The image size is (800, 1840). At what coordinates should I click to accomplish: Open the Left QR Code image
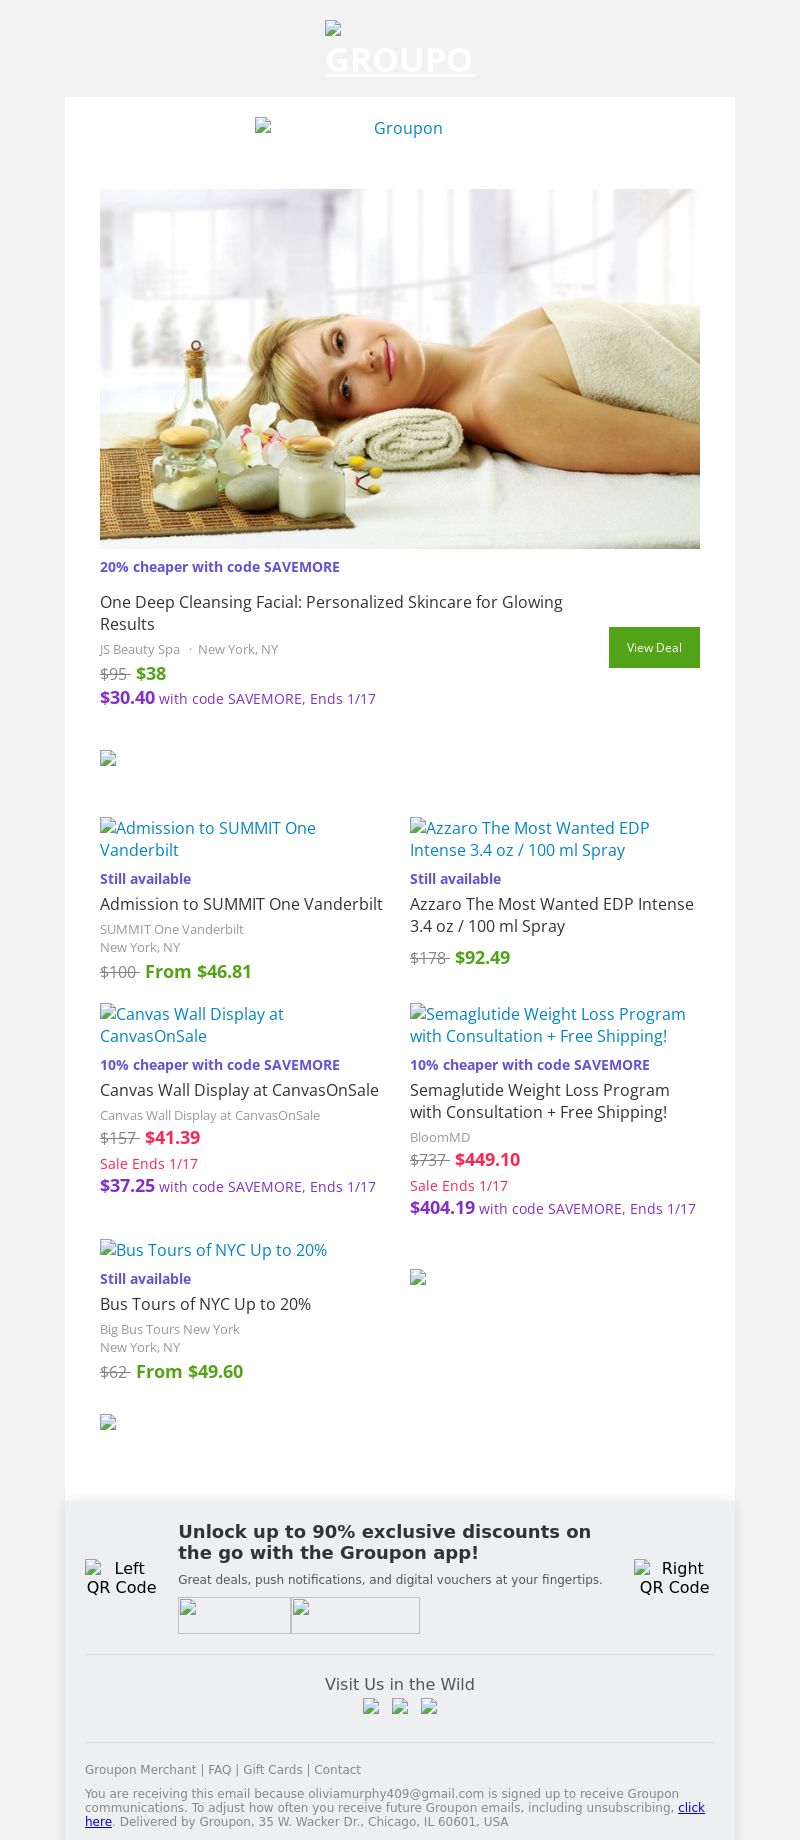(x=121, y=1578)
